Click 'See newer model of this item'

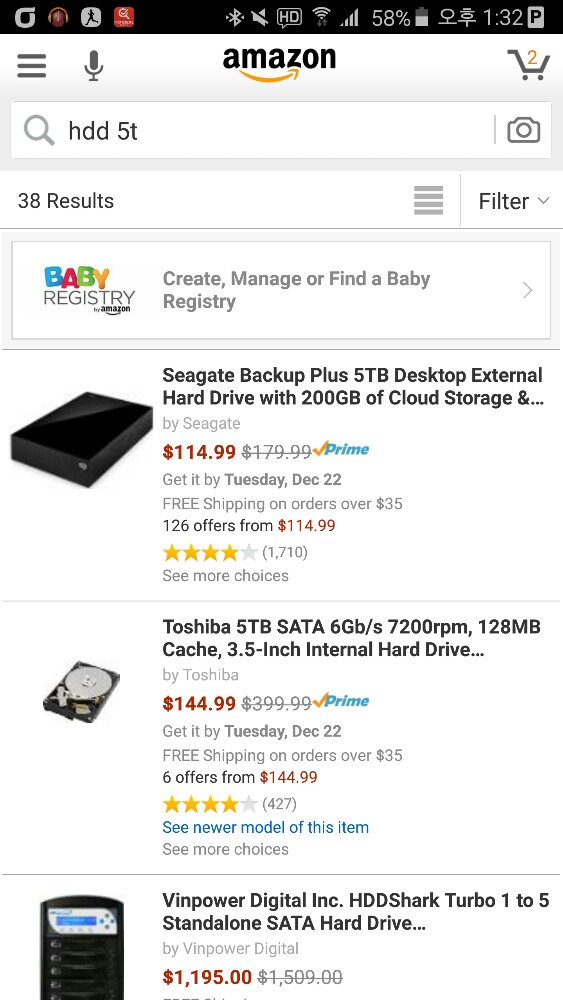coord(265,827)
